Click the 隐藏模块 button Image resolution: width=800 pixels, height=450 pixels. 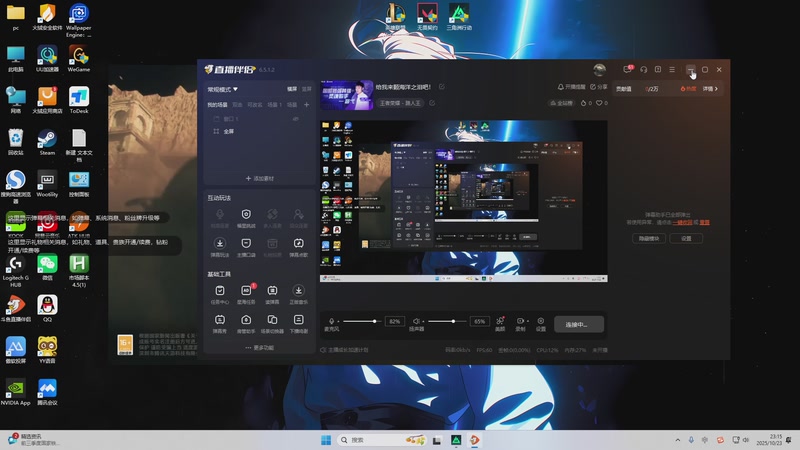click(649, 238)
